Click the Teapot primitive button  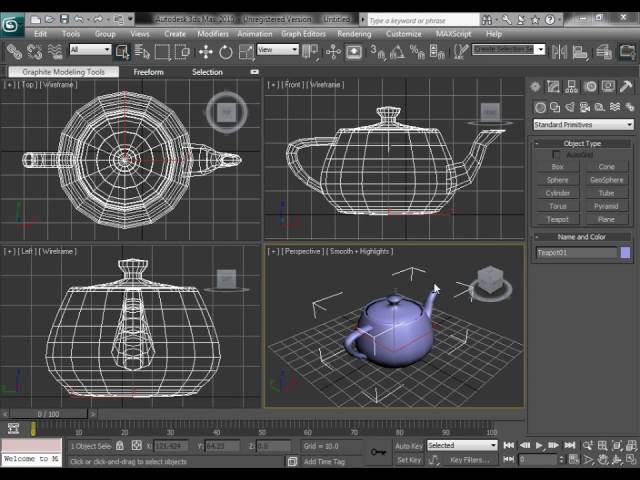tap(558, 219)
